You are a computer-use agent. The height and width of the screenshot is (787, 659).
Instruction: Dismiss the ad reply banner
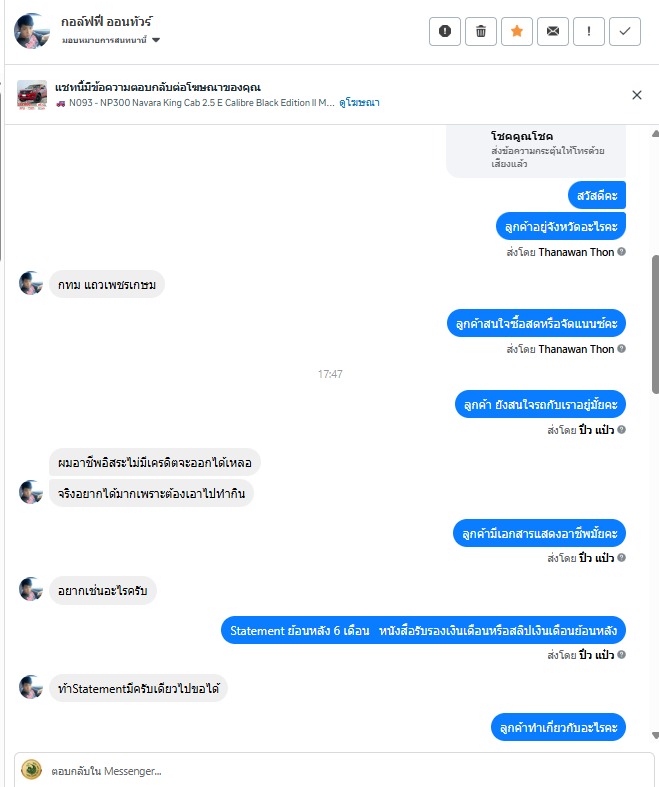point(637,95)
